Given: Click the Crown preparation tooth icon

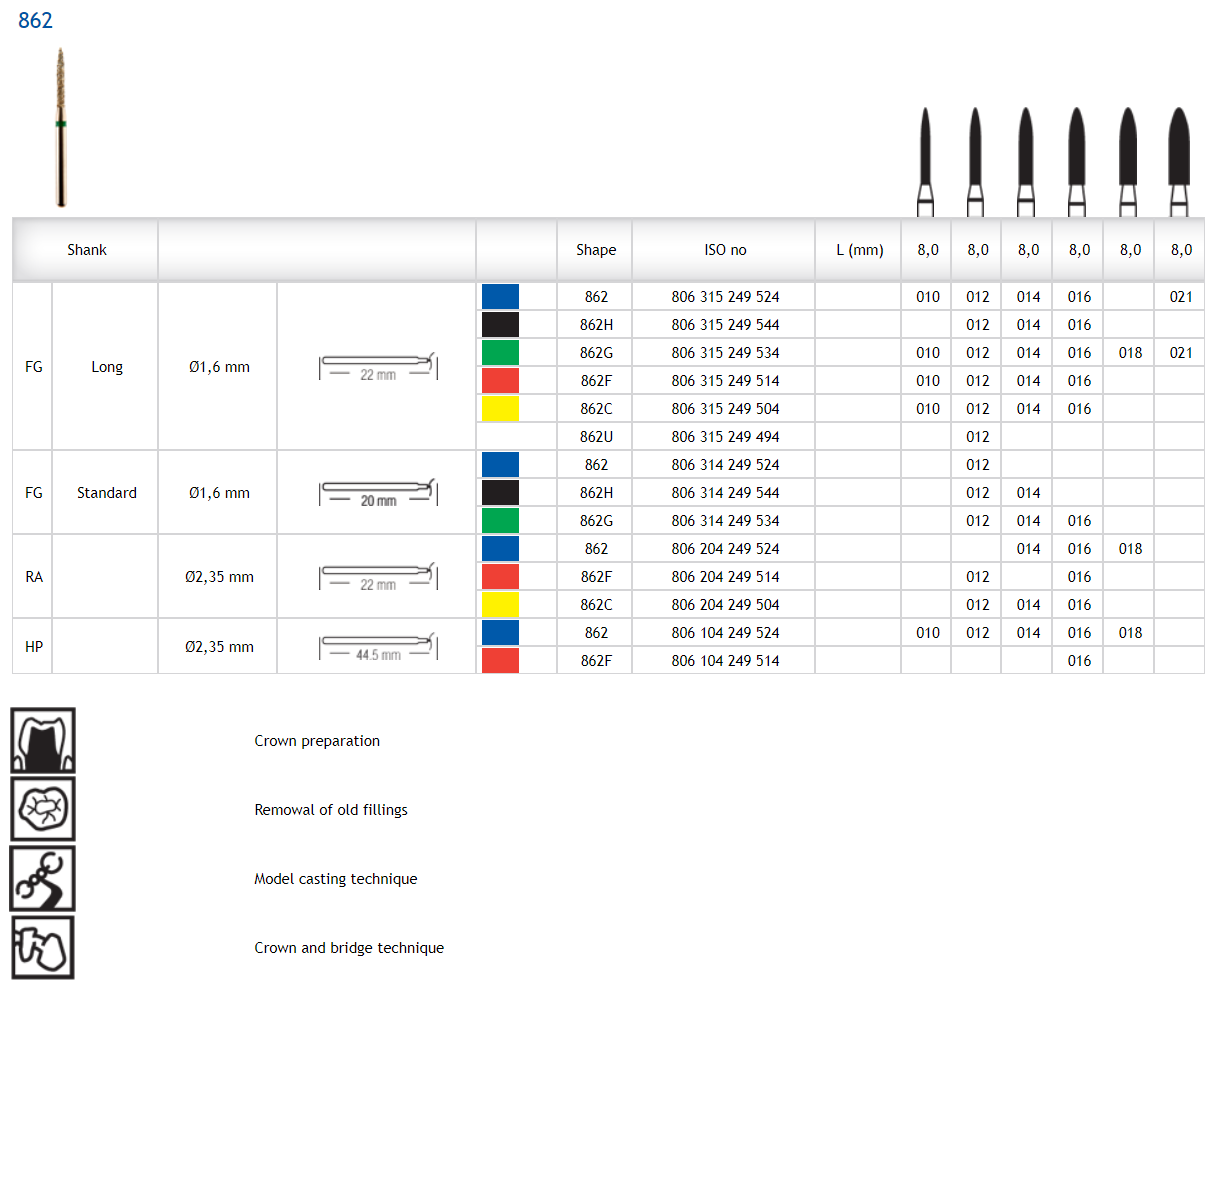Looking at the screenshot, I should (x=43, y=741).
